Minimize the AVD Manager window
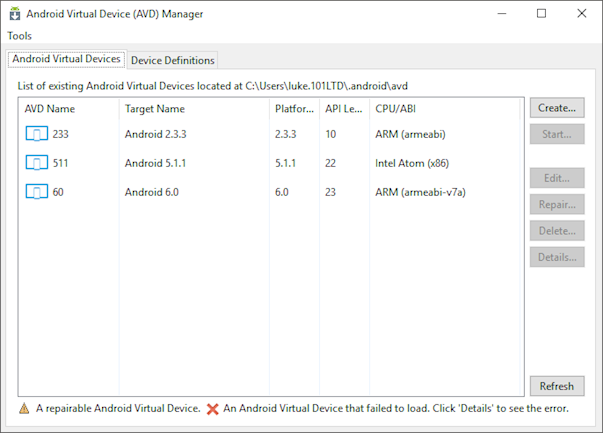Image resolution: width=603 pixels, height=433 pixels. pyautogui.click(x=502, y=13)
